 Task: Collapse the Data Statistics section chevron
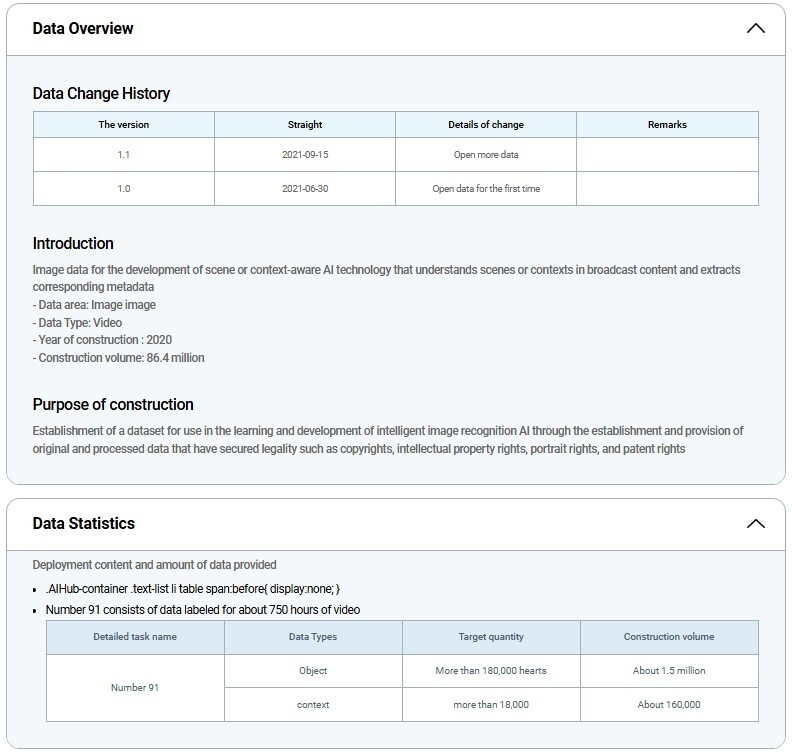755,523
